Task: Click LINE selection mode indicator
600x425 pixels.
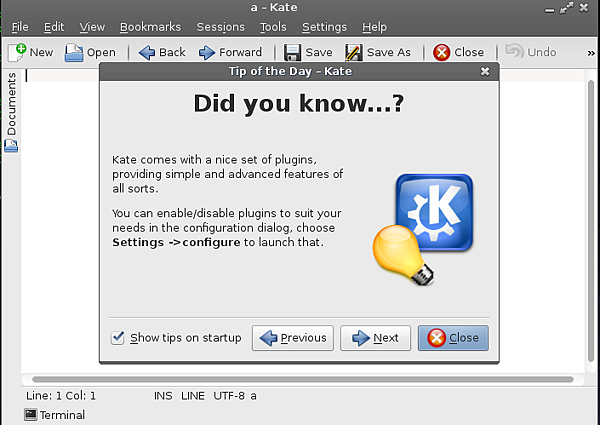Action: (x=193, y=396)
